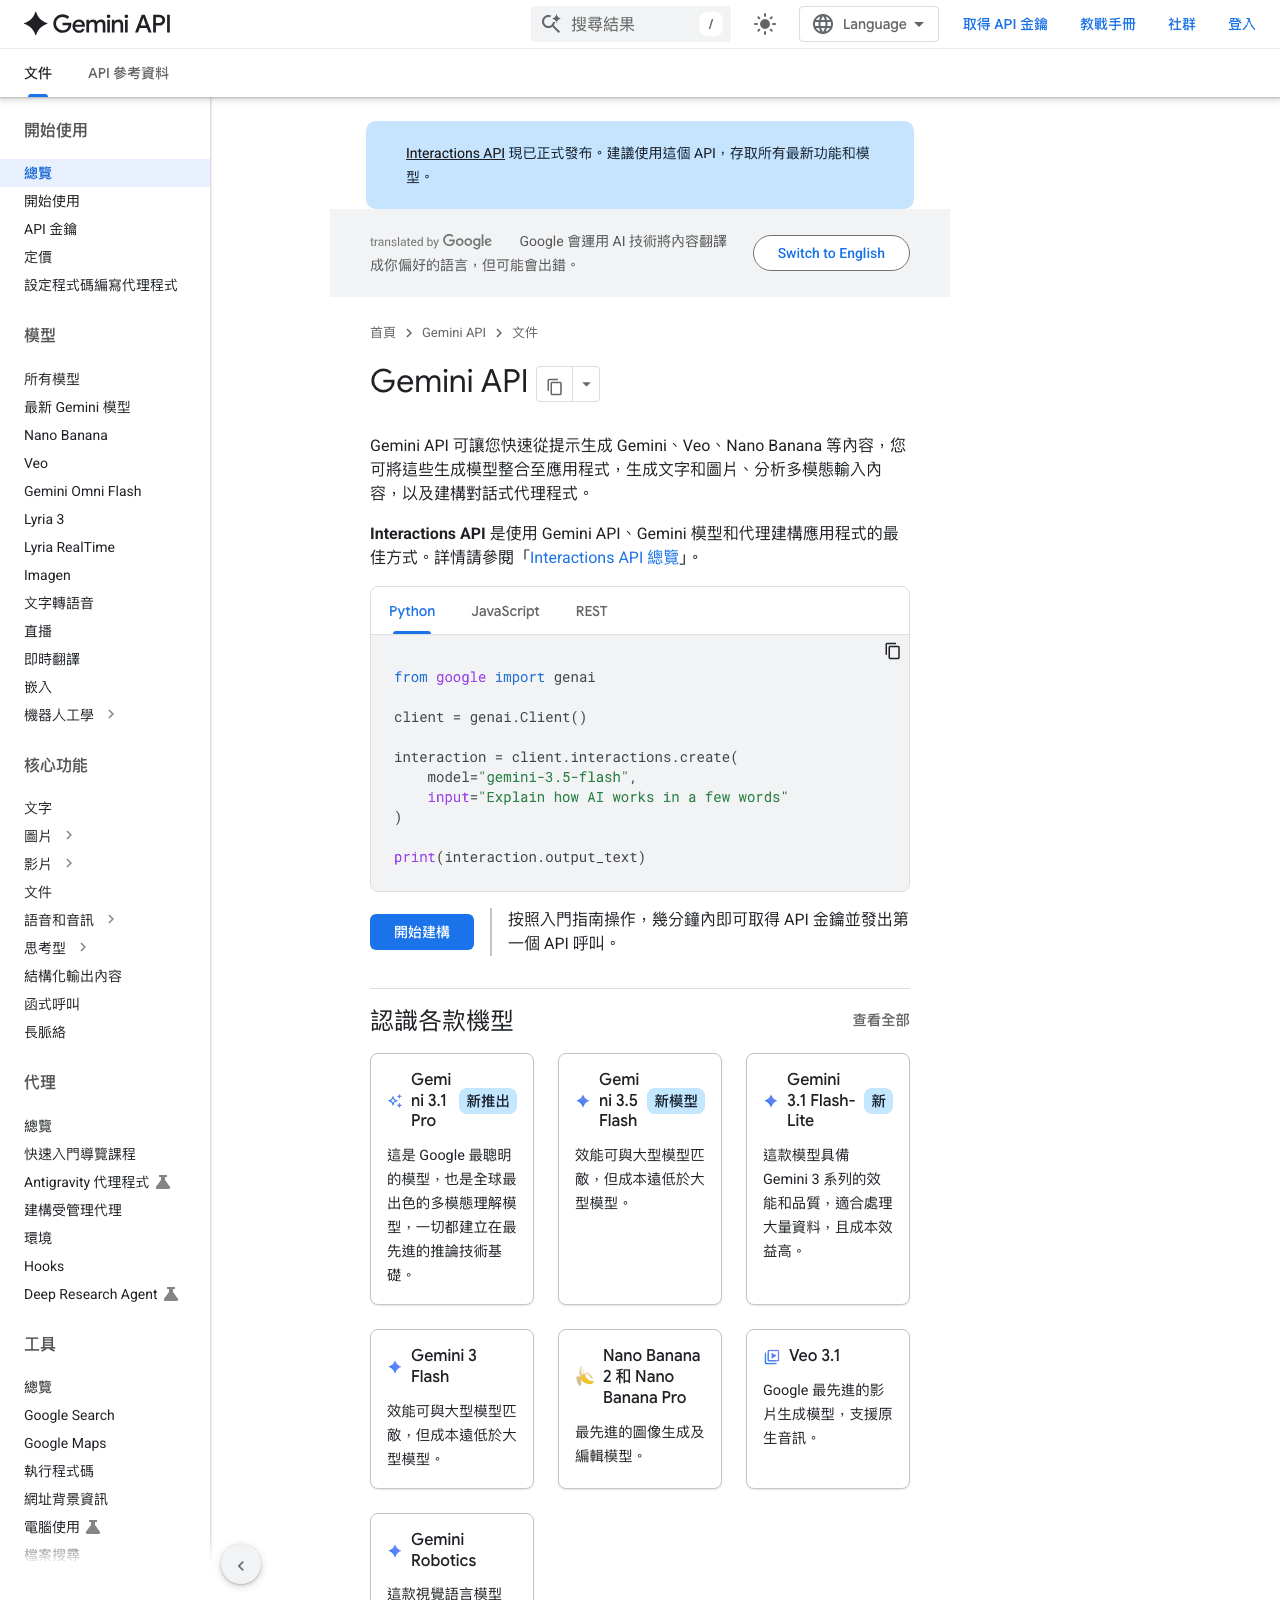Expand the 機器人工學 sidebar item
Viewport: 1280px width, 1600px height.
click(x=111, y=714)
